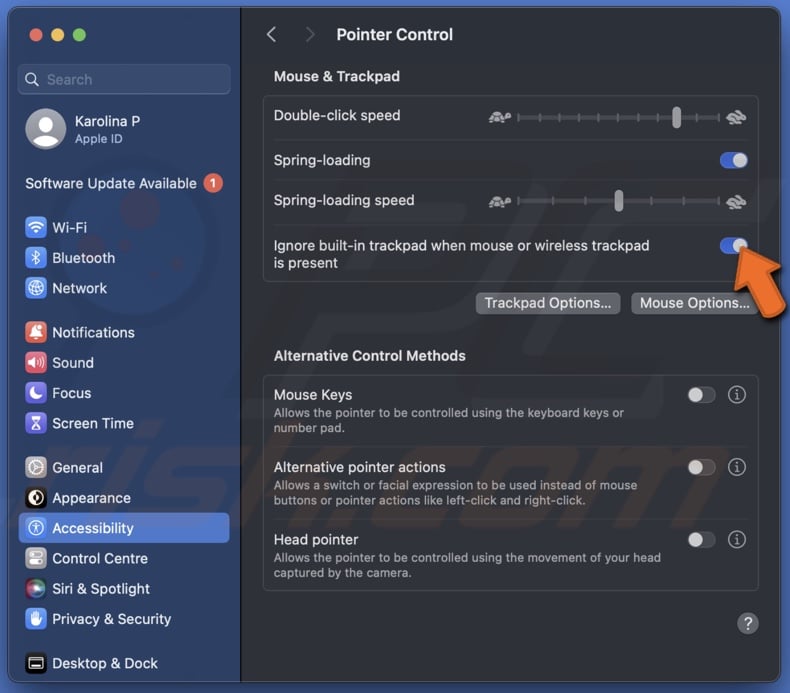Toggle Alternative pointer actions switch
The image size is (790, 693).
point(701,467)
